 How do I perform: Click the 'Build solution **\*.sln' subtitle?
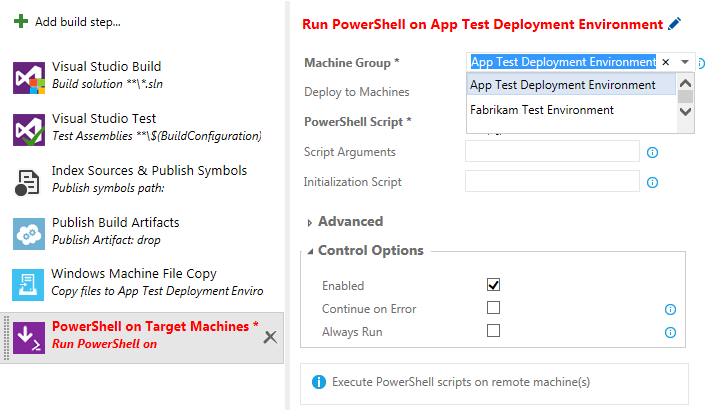[x=107, y=84]
